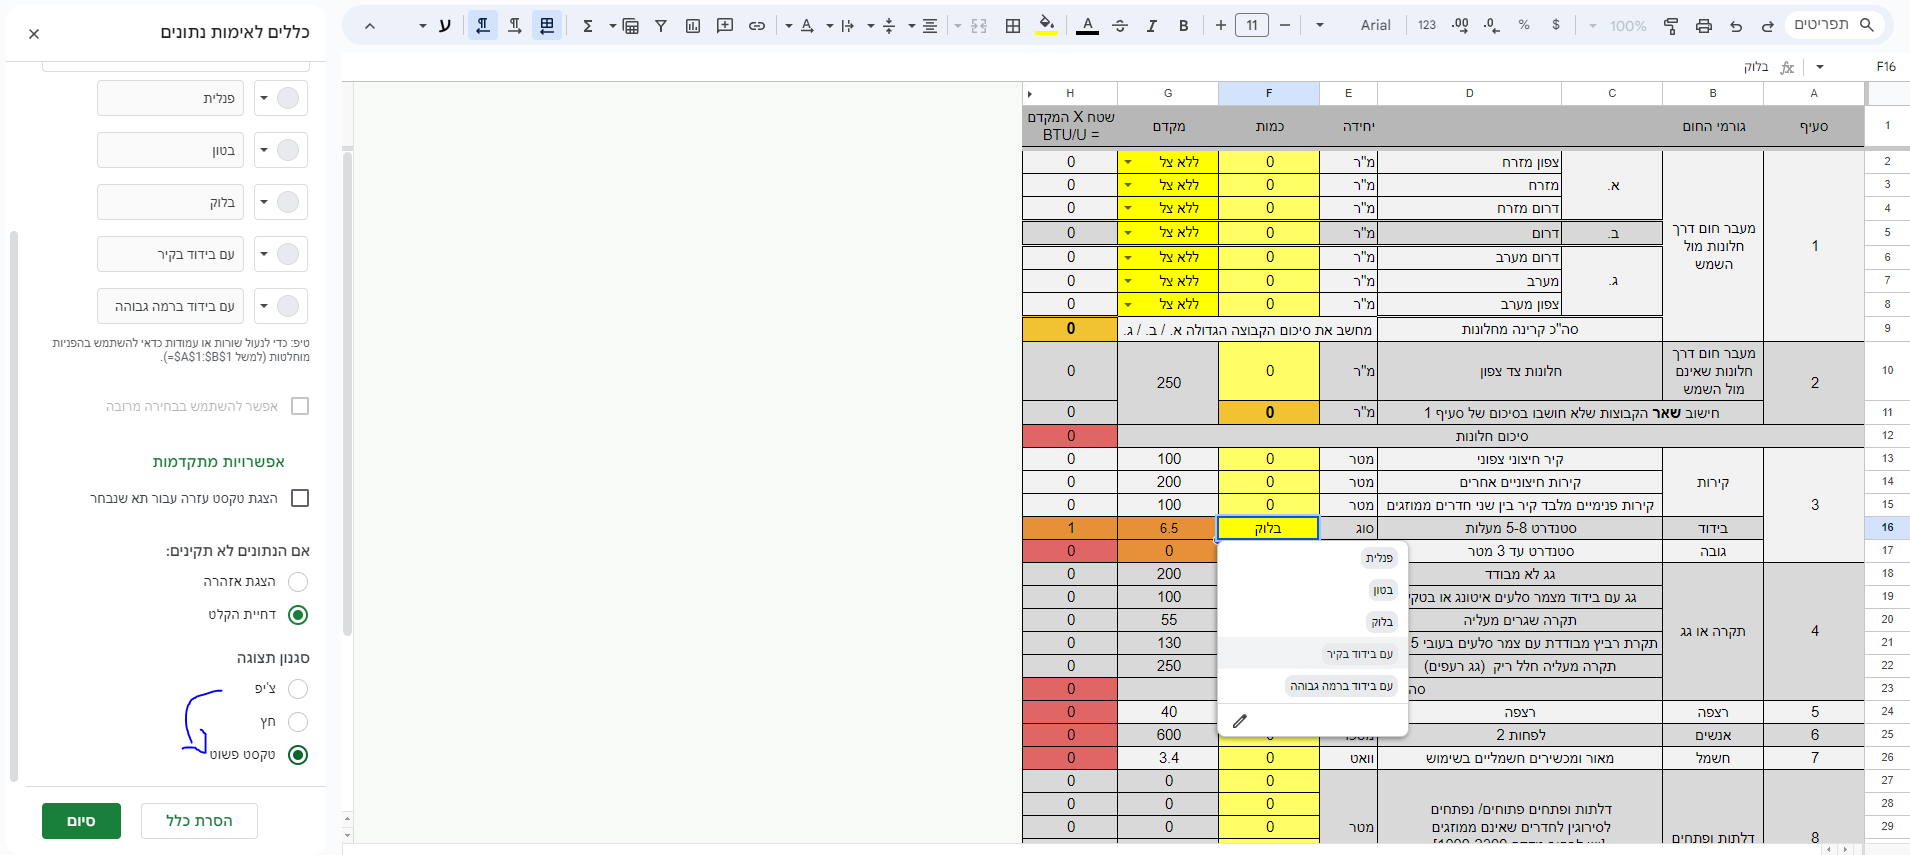Screen dimensions: 1910x855
Task: Format the cell as currency ($)
Action: pyautogui.click(x=1556, y=25)
